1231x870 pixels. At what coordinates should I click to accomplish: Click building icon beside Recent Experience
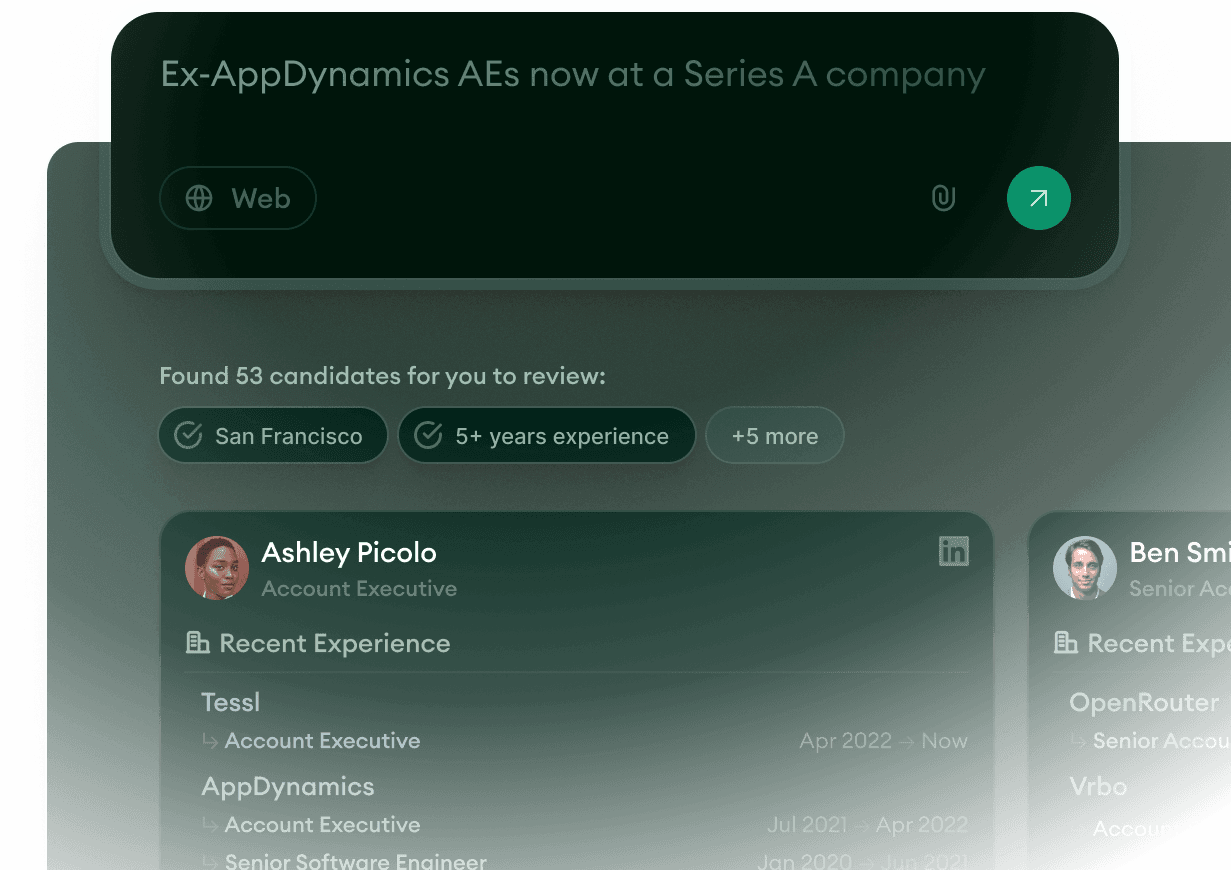click(198, 643)
